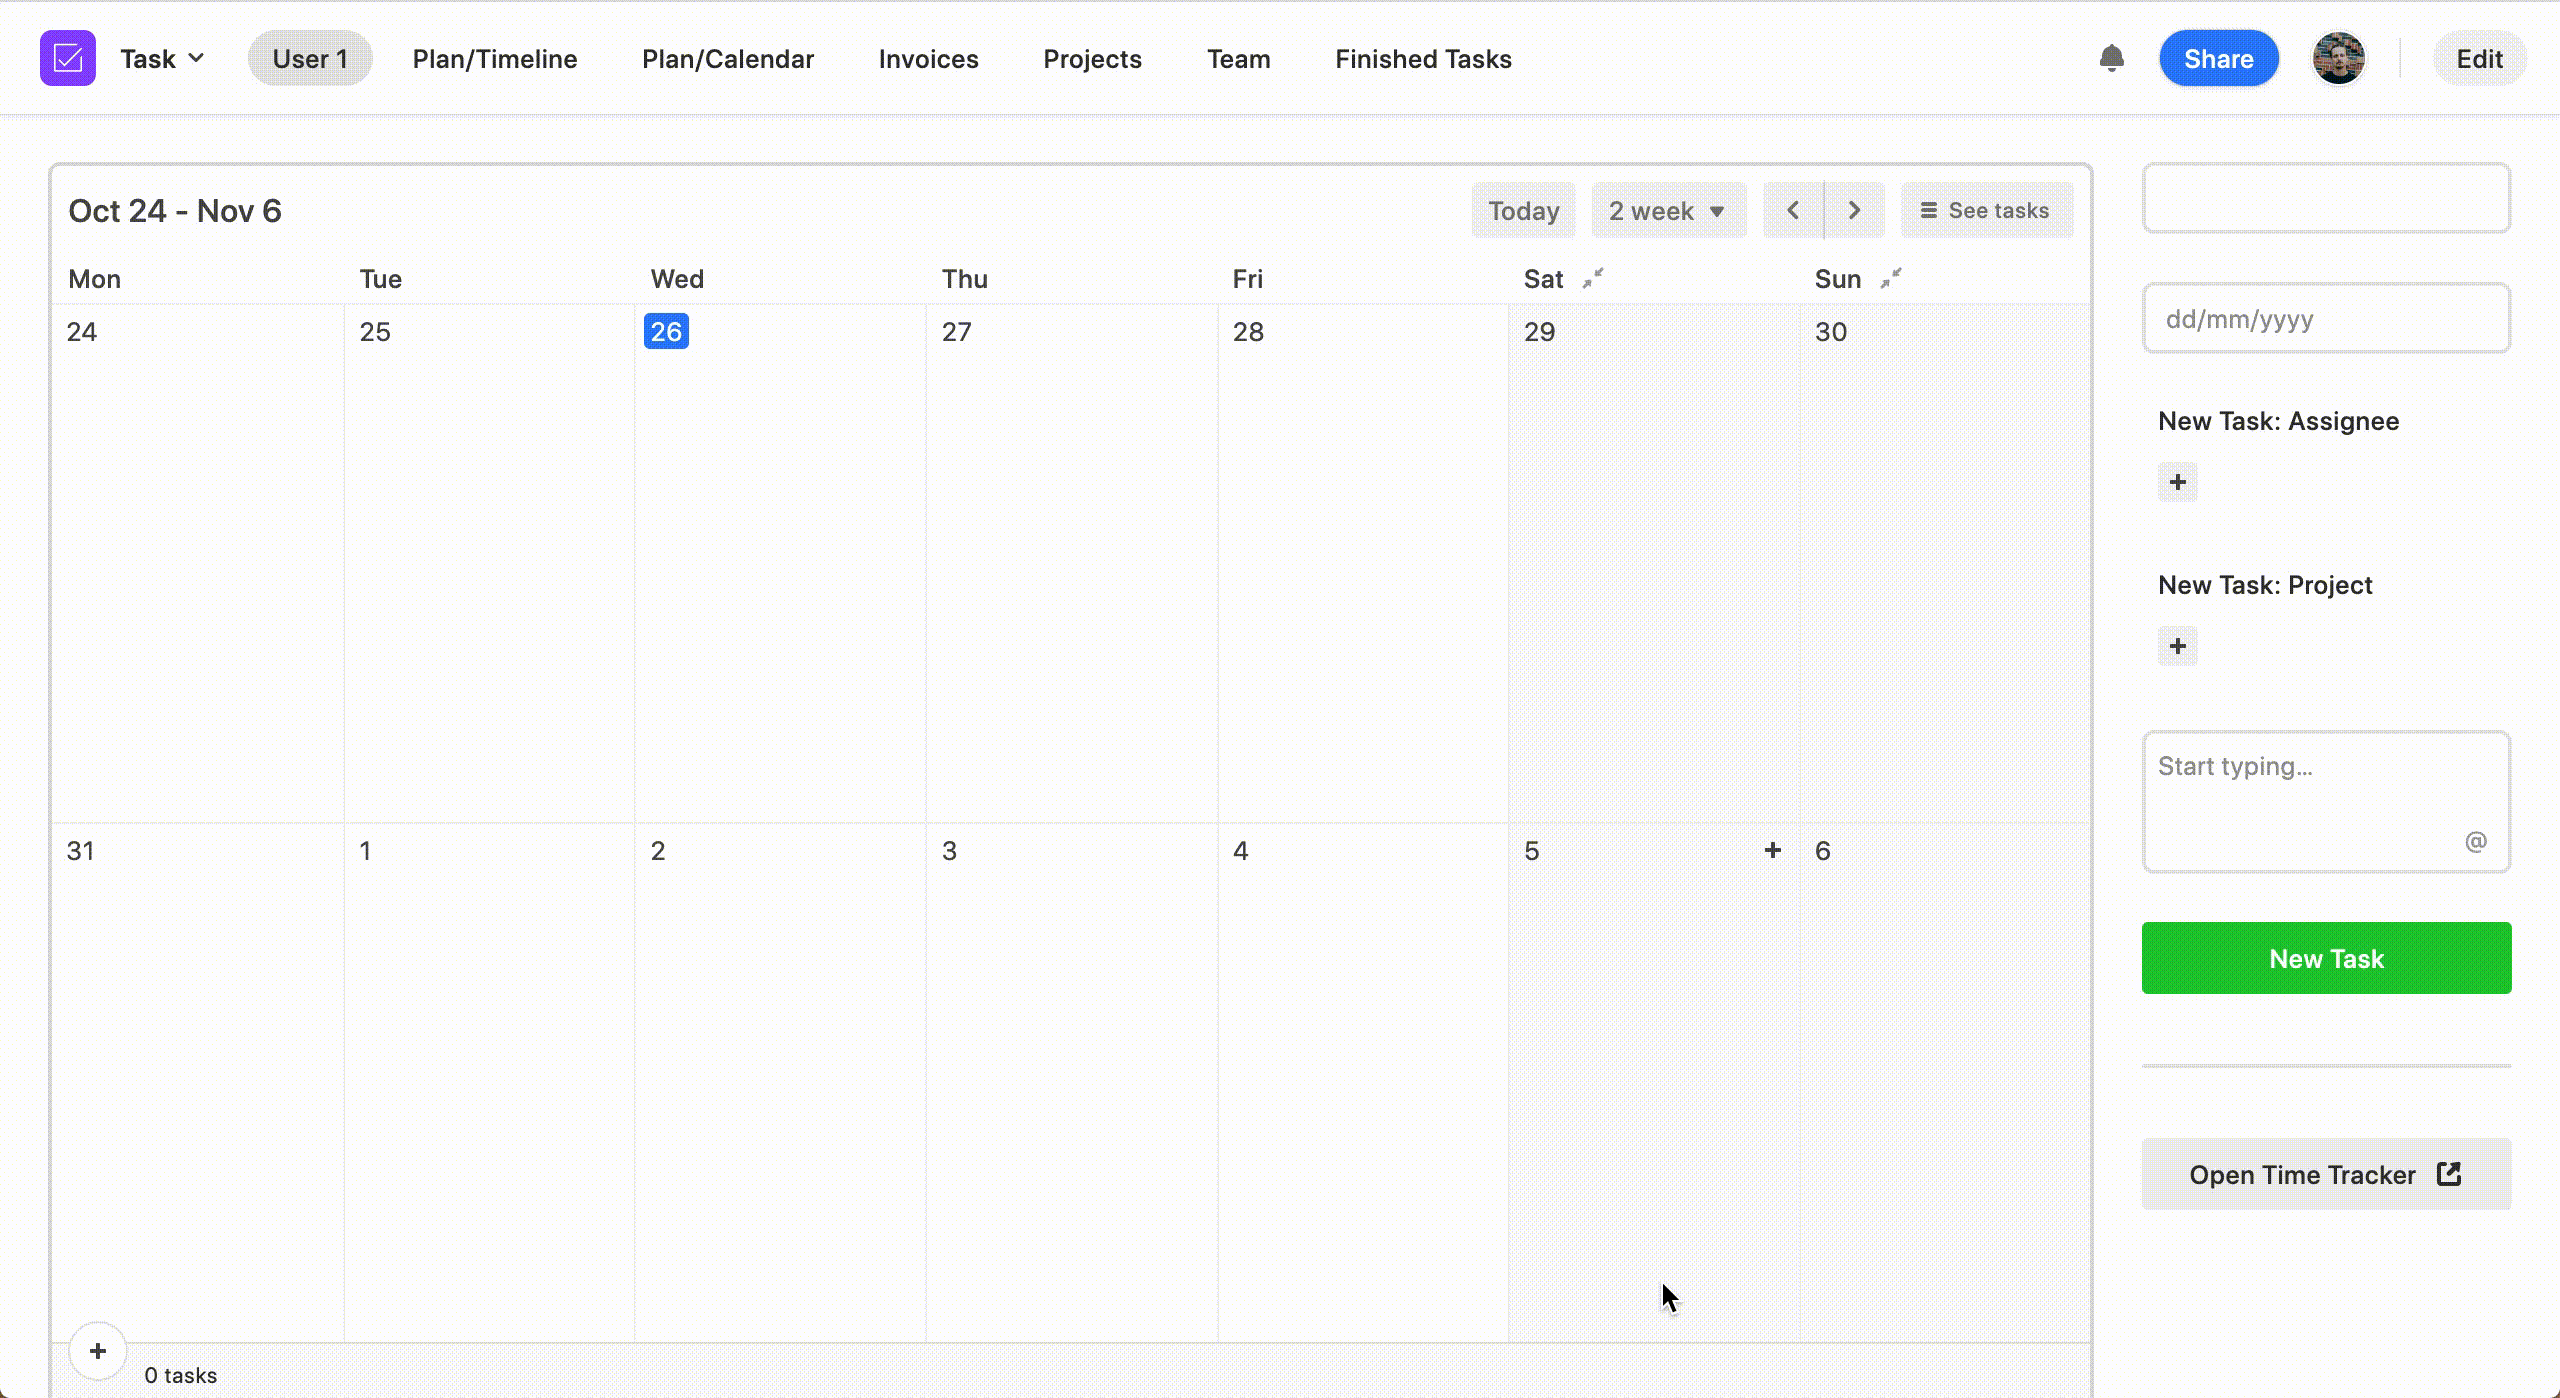Image resolution: width=2560 pixels, height=1398 pixels.
Task: Open Time Tracker via the external link icon
Action: click(x=2448, y=1174)
